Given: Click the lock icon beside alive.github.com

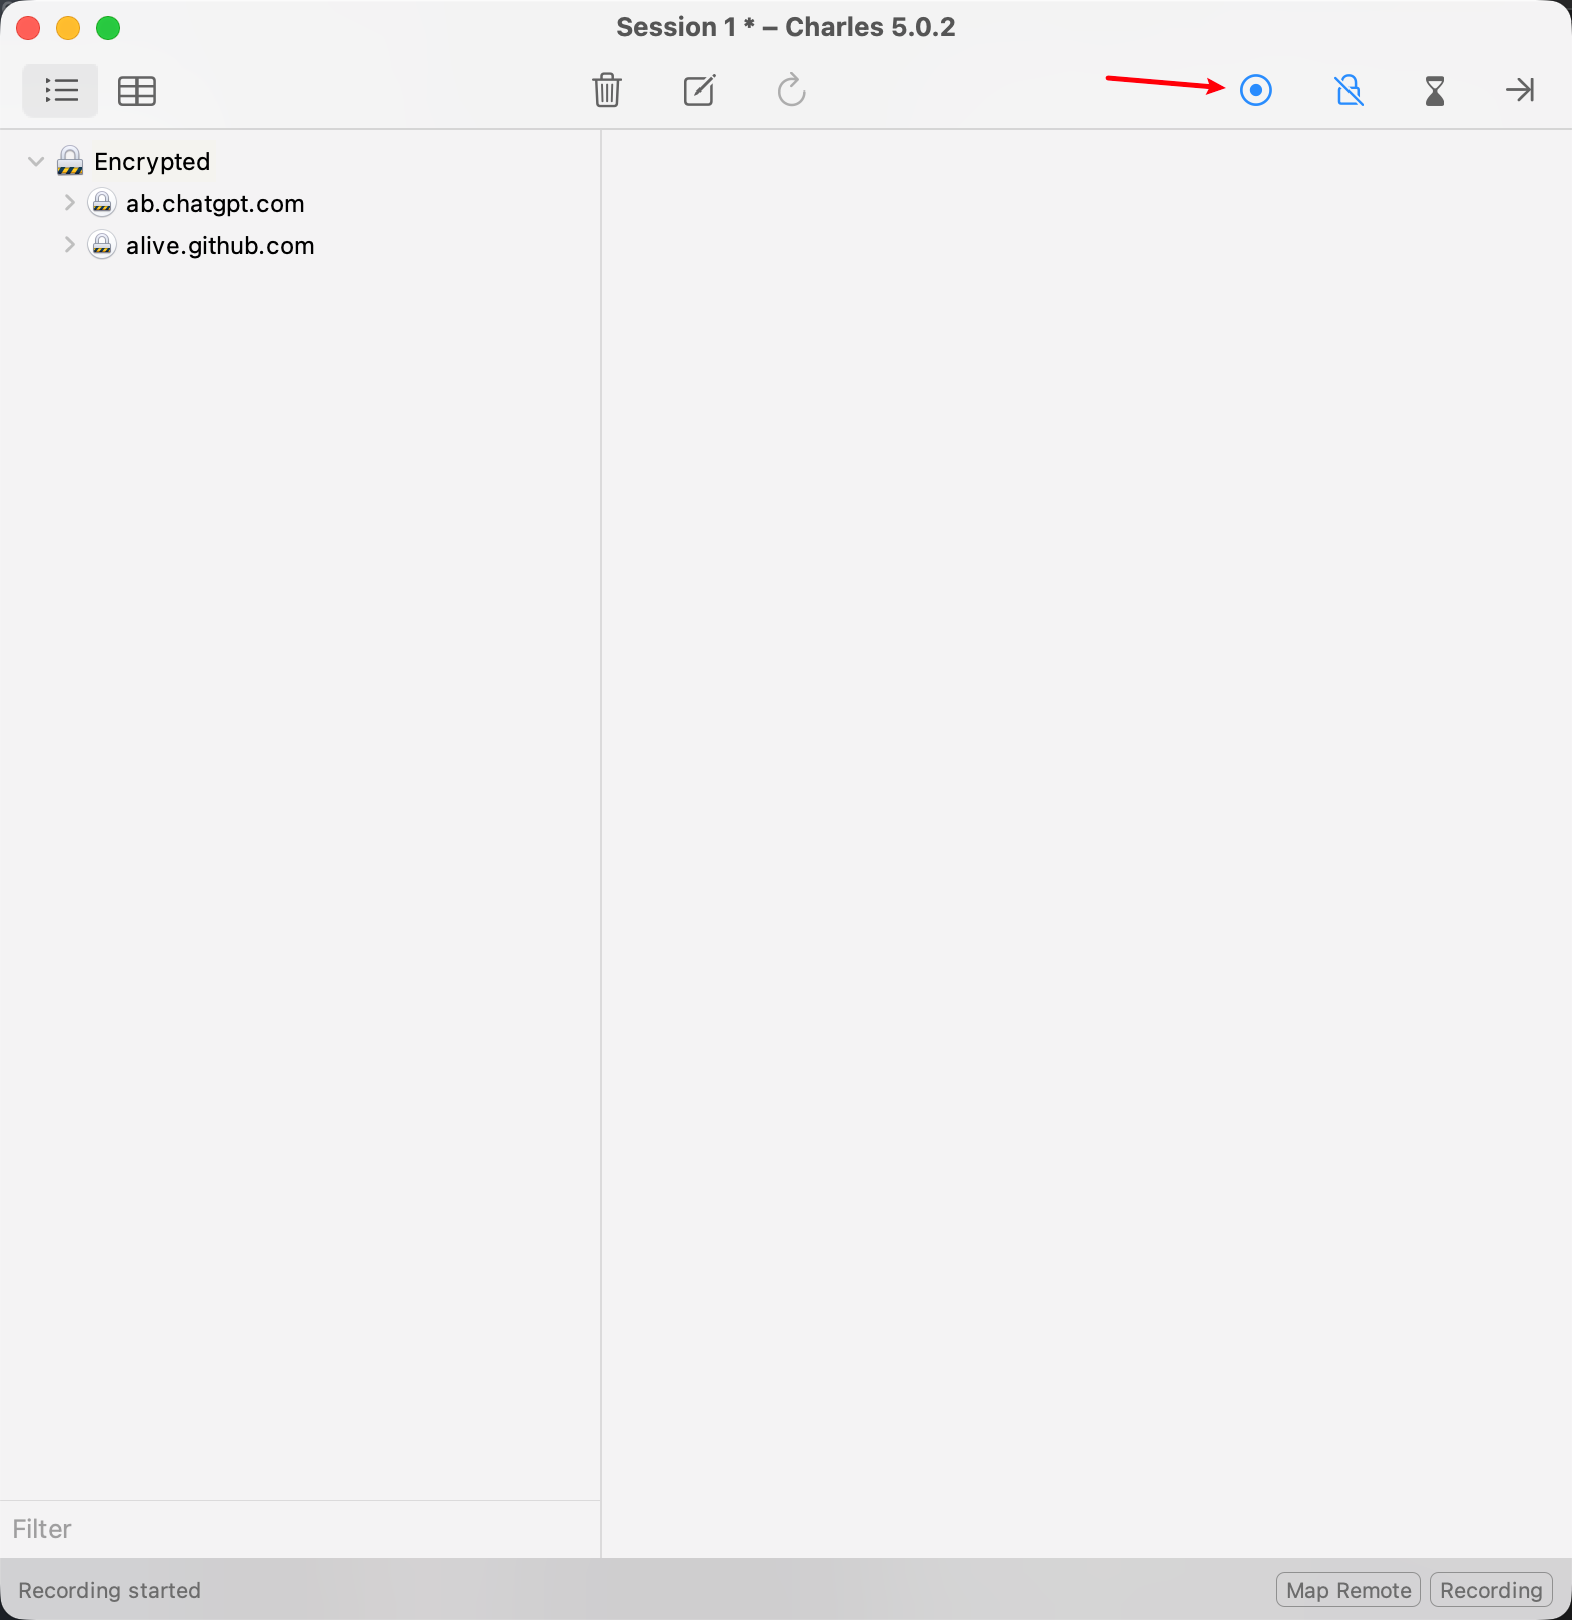Looking at the screenshot, I should point(102,245).
